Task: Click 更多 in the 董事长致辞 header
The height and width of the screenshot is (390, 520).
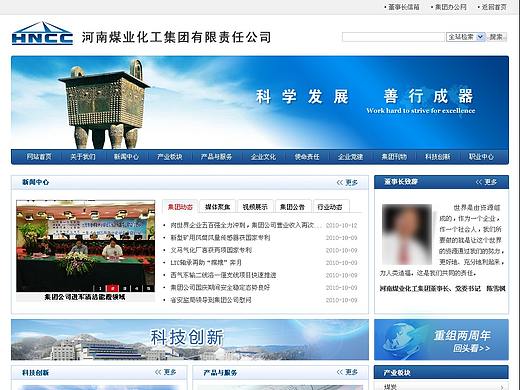Action: [x=486, y=182]
